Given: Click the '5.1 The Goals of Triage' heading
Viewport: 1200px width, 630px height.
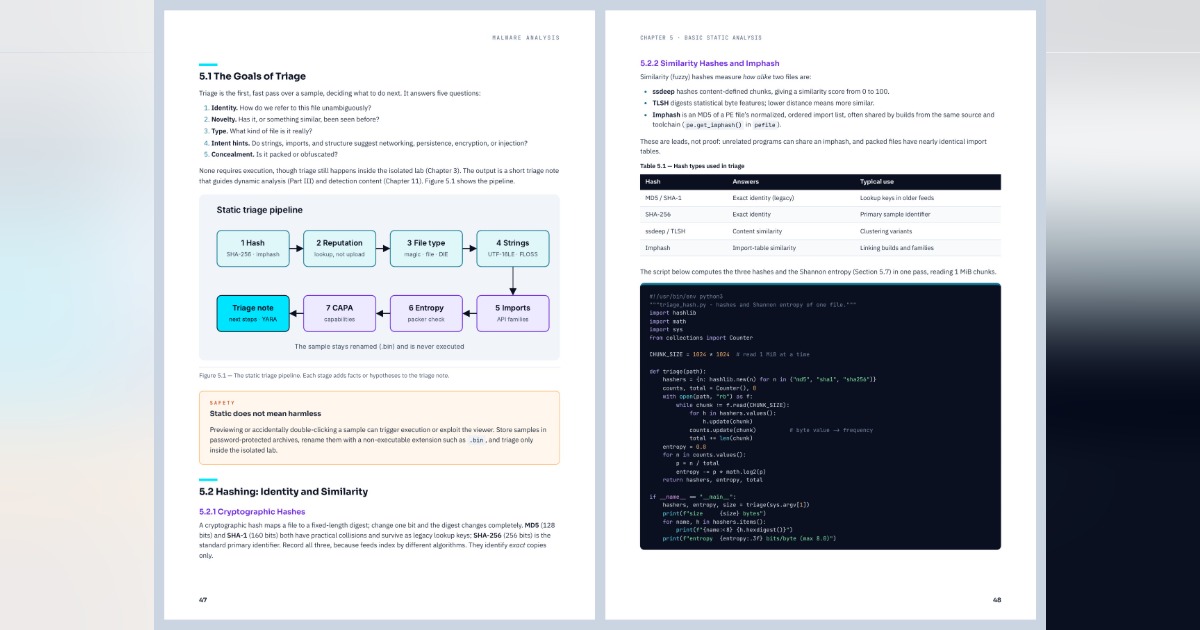Looking at the screenshot, I should [252, 77].
